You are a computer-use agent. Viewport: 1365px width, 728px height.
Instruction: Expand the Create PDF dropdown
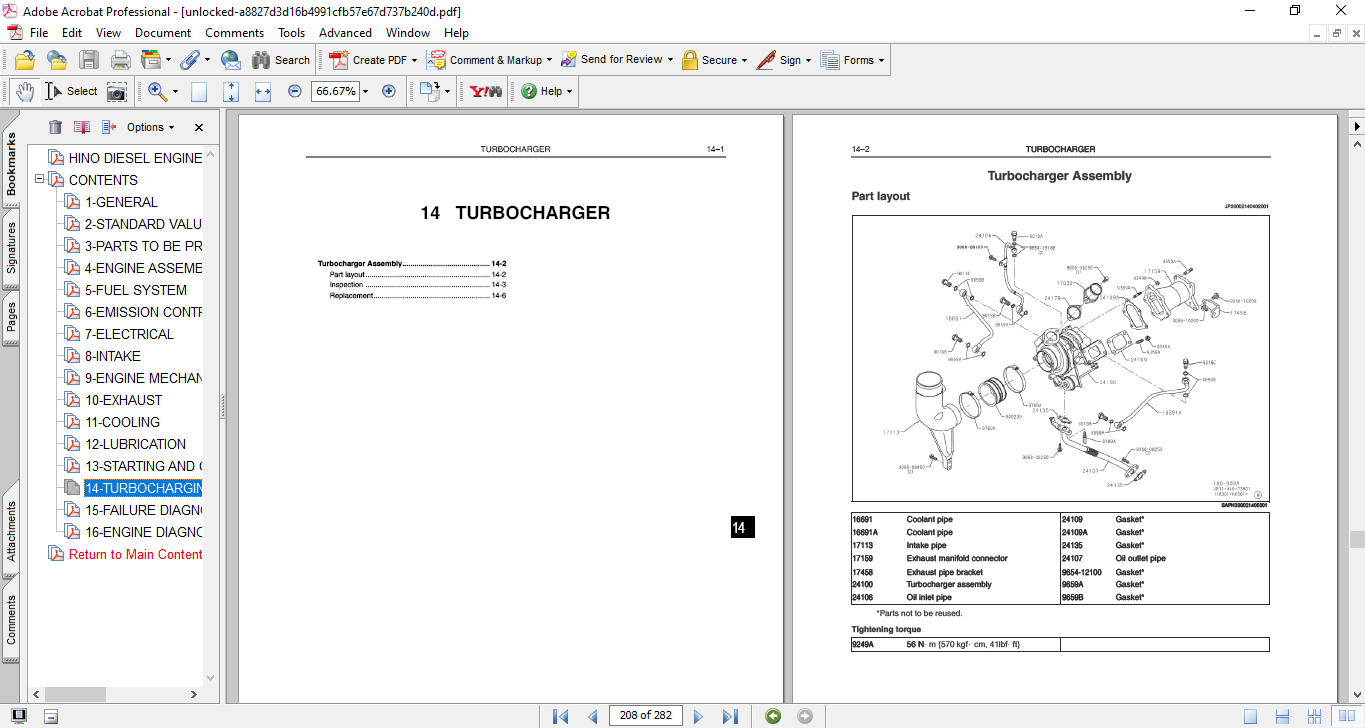click(415, 60)
